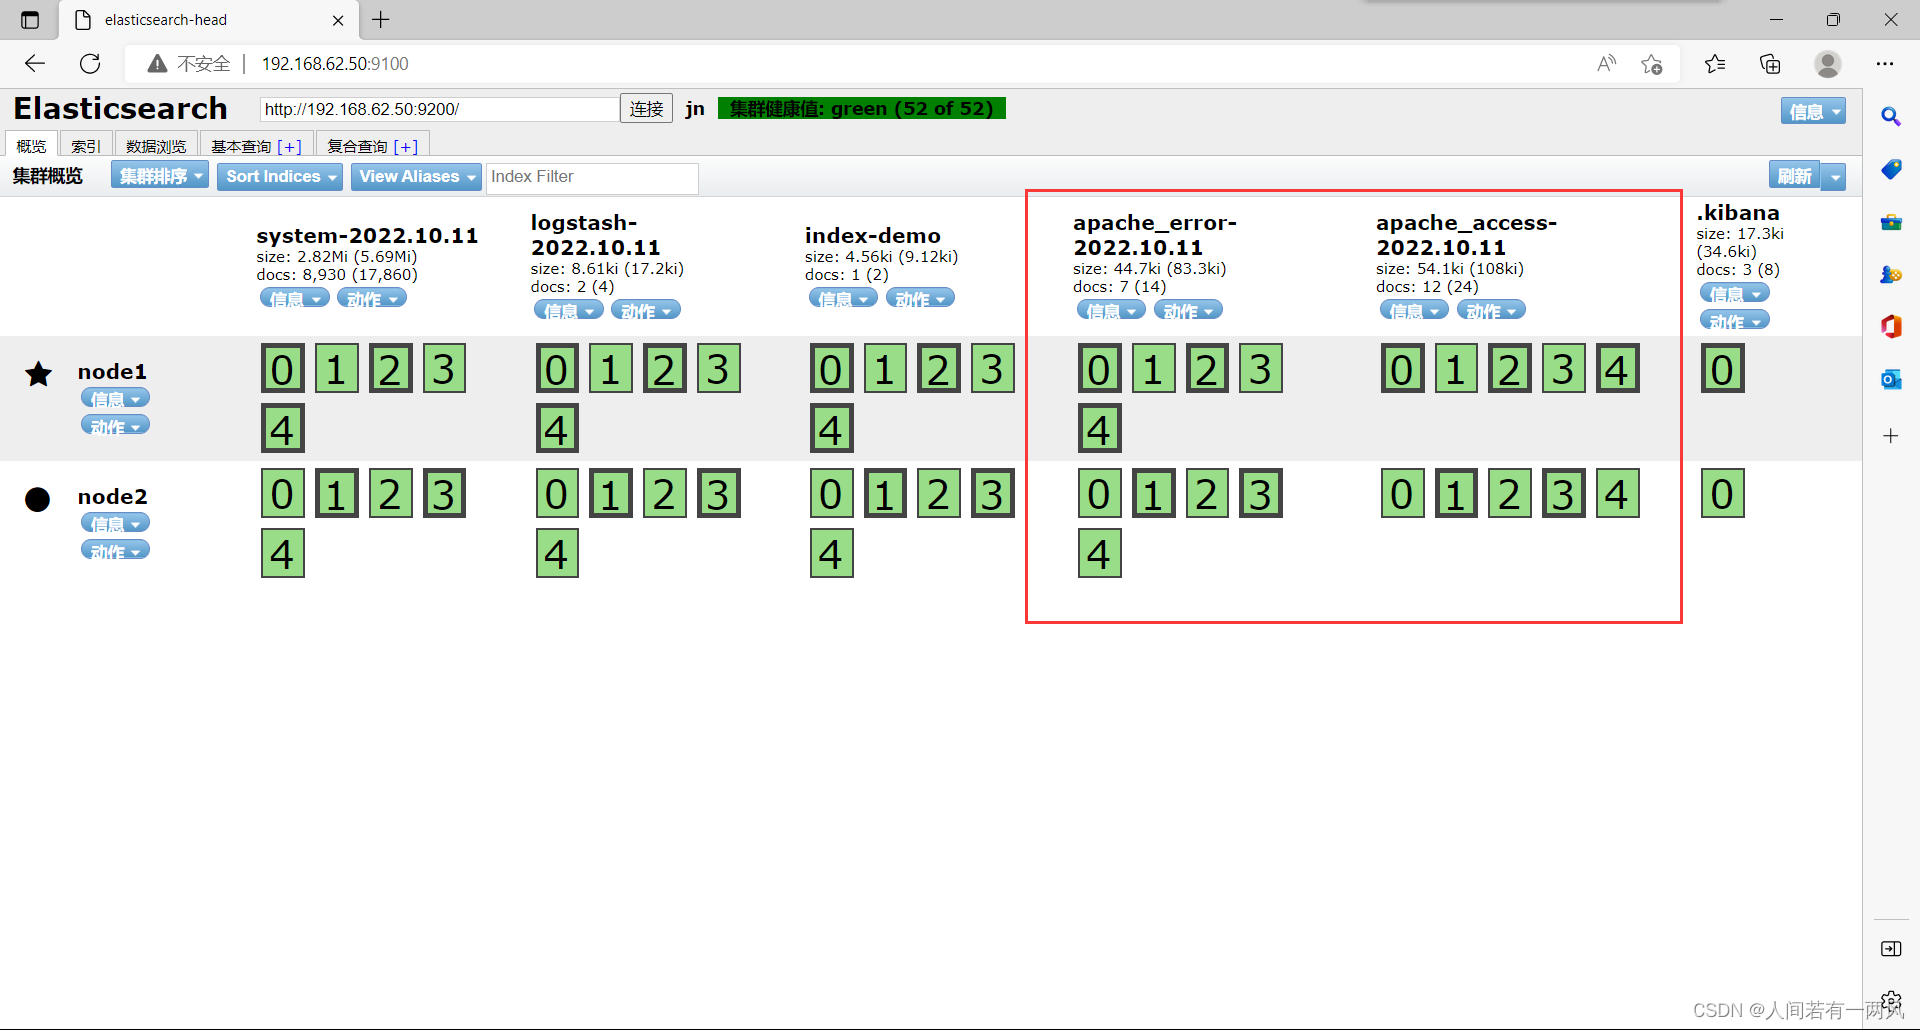1920x1030 pixels.
Task: Open 动作 menu for index-demo
Action: (920, 298)
